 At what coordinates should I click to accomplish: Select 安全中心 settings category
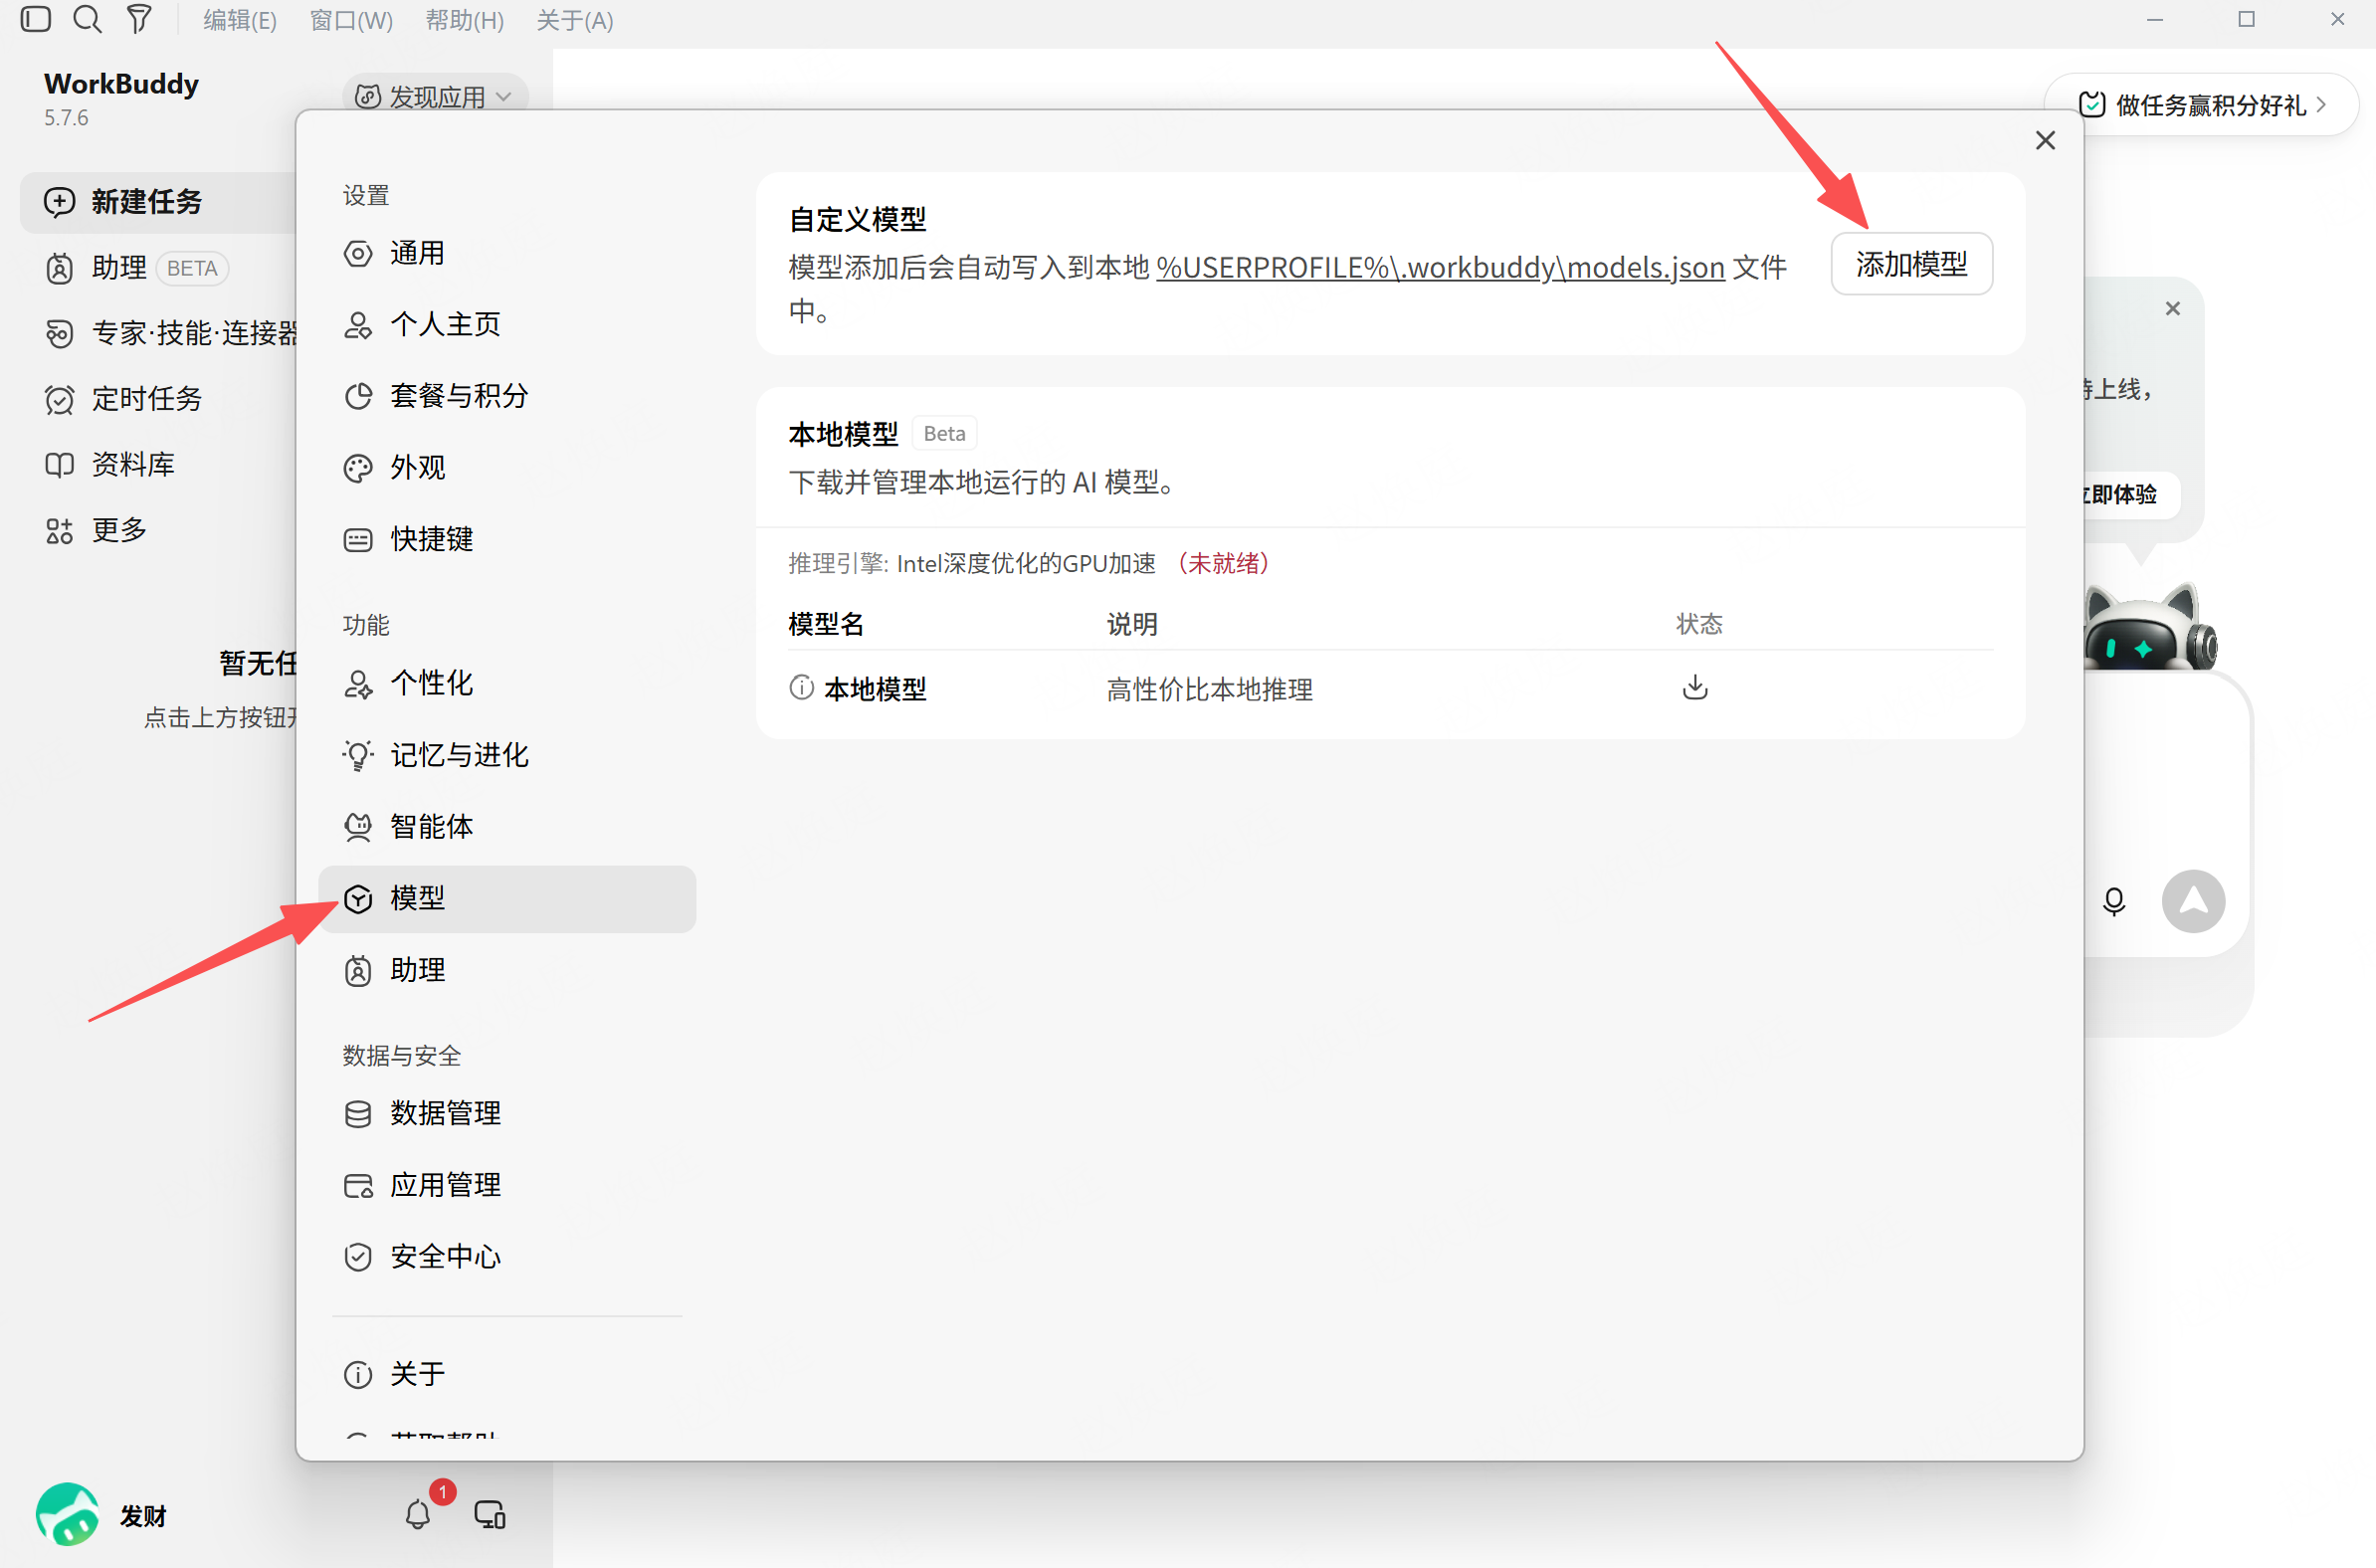tap(507, 1257)
